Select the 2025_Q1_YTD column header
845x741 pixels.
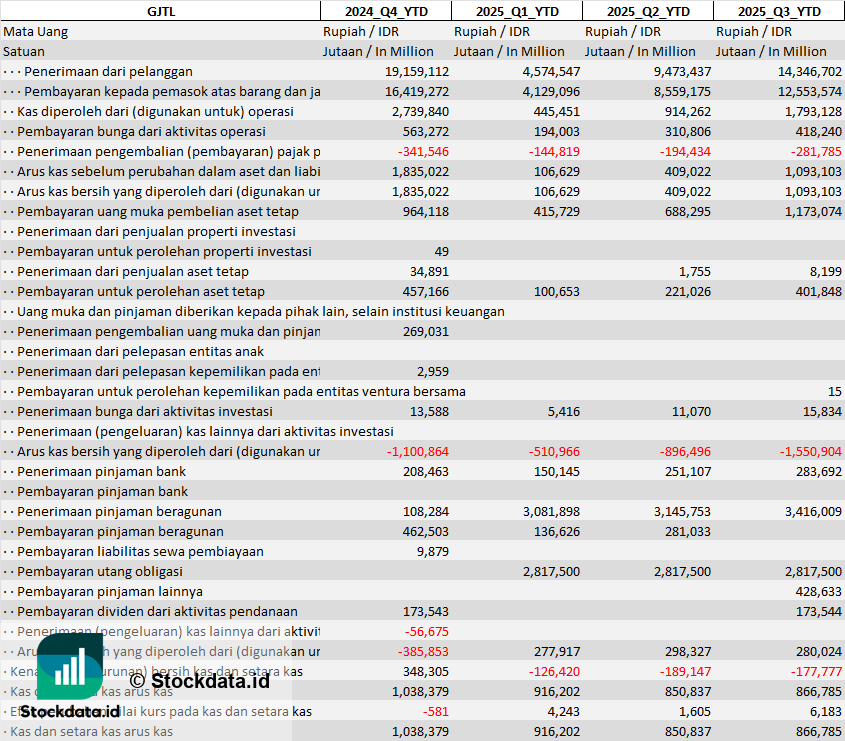click(517, 11)
